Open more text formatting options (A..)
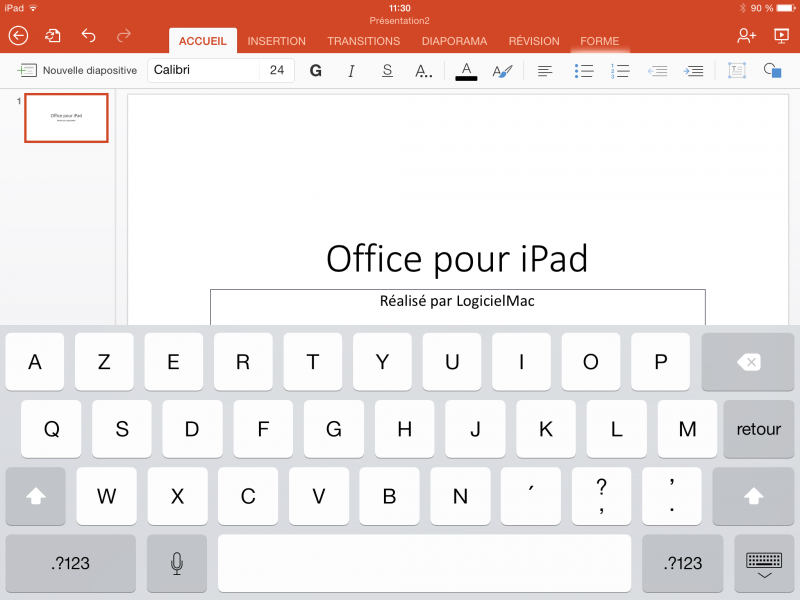Viewport: 800px width, 600px height. (423, 70)
